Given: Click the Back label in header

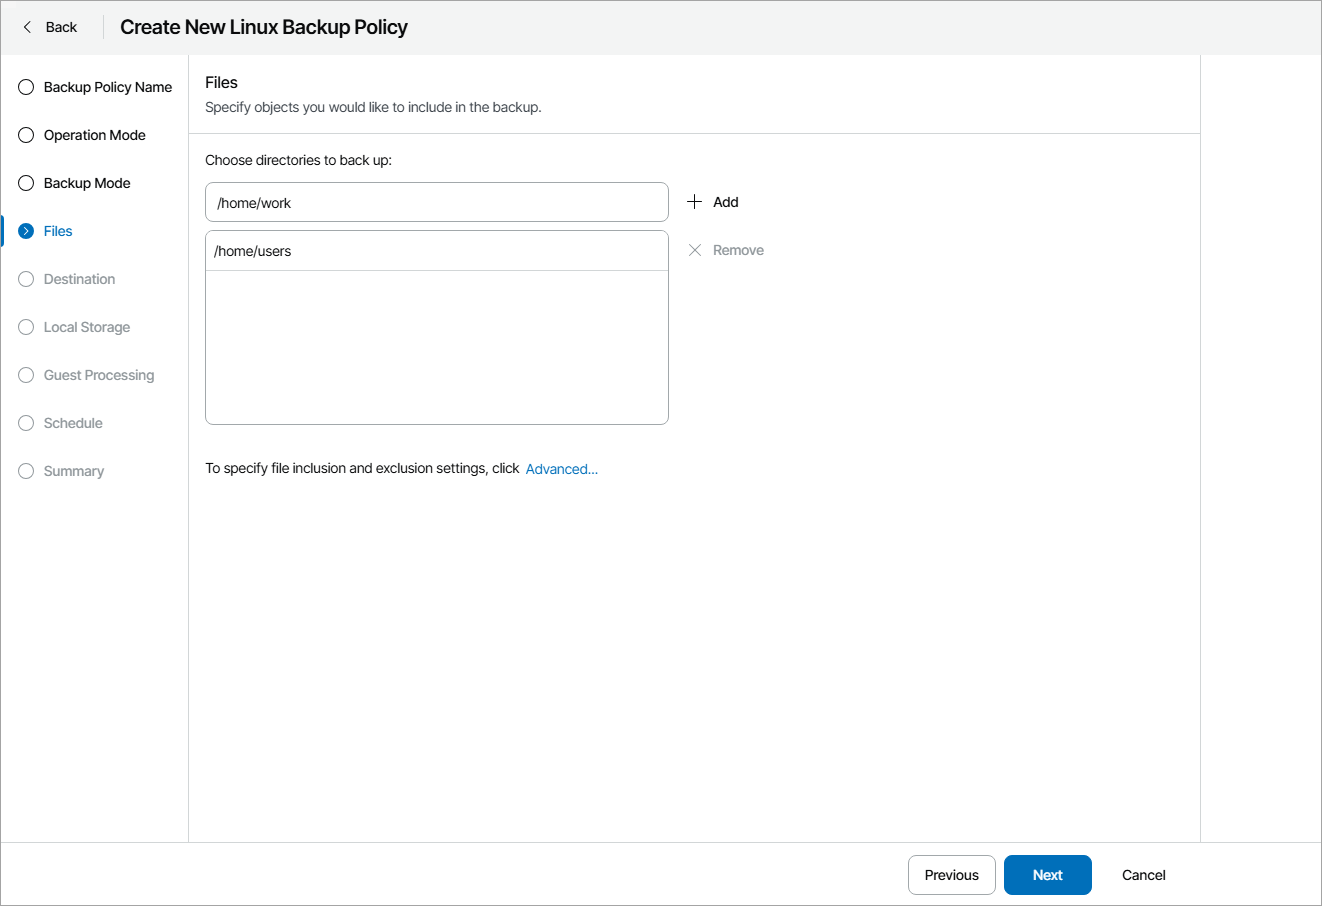Looking at the screenshot, I should [61, 27].
